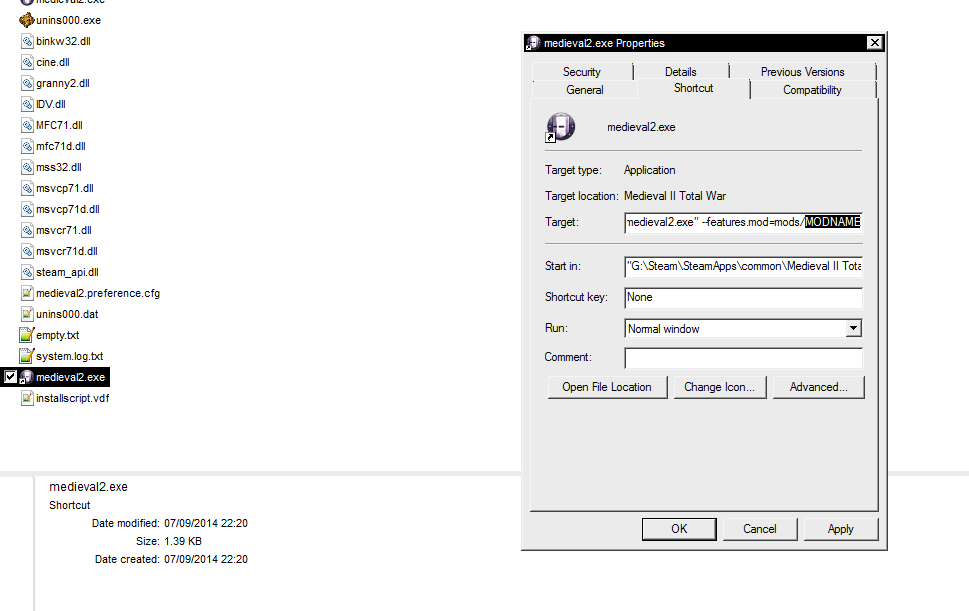Image resolution: width=969 pixels, height=611 pixels.
Task: Switch to the Previous Versions tab
Action: (x=802, y=72)
